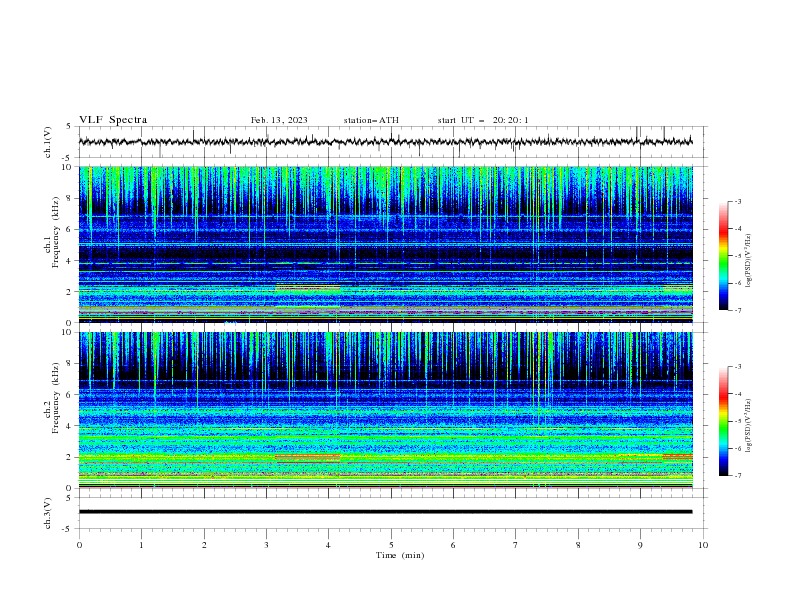792x612 pixels.
Task: Click the 'VLF Spectra' title text
Action: 113,120
